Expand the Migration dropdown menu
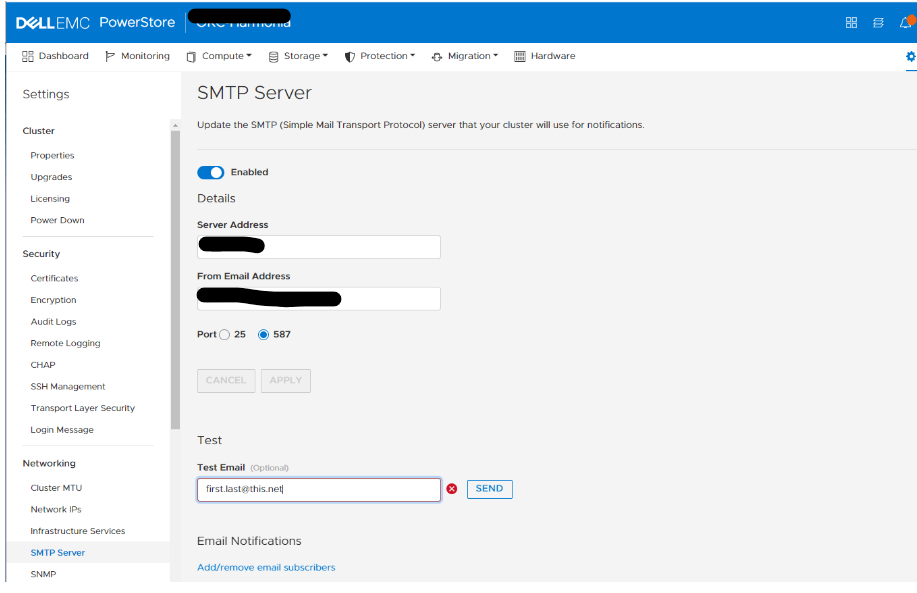This screenshot has height=593, width=917. coord(464,56)
